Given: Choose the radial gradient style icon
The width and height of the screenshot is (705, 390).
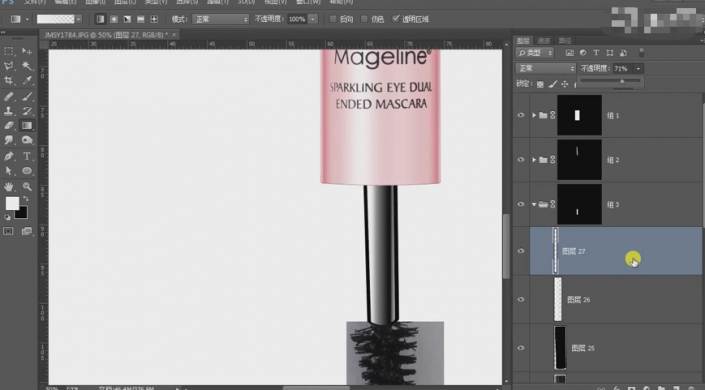Looking at the screenshot, I should (x=114, y=19).
